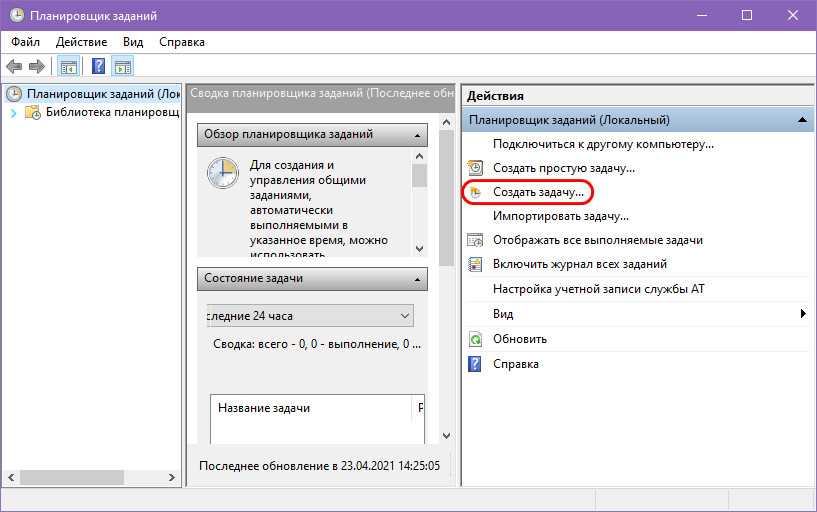The image size is (817, 512).
Task: Select Планировщик заданий (Локальный) root node
Action: 102,94
